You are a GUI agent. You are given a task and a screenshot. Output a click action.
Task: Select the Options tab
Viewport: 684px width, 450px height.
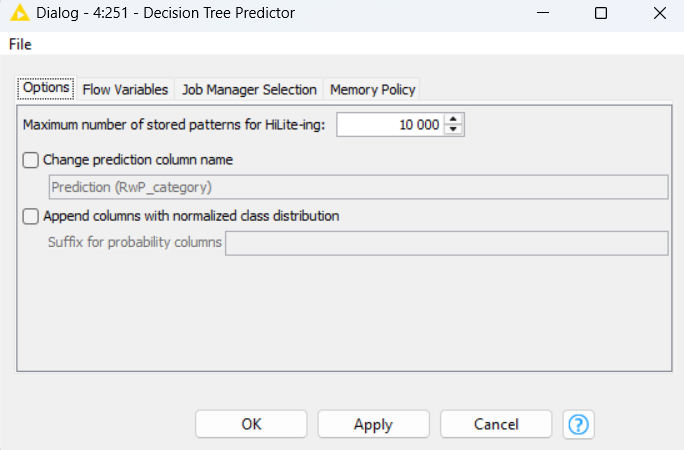46,88
